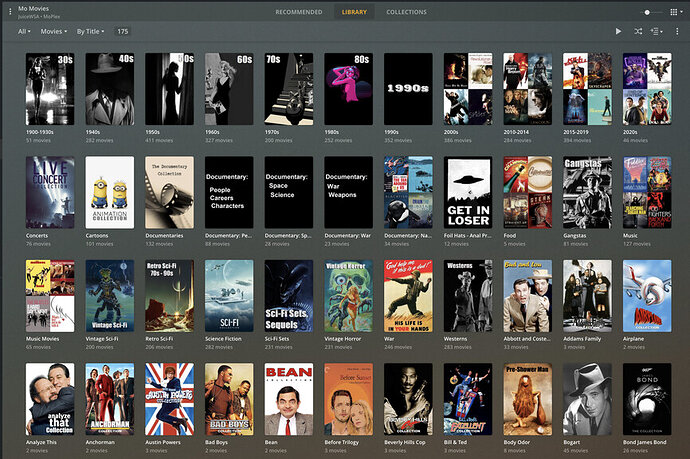The image size is (690, 459).
Task: Open the Documentaries collection poster
Action: click(x=169, y=192)
